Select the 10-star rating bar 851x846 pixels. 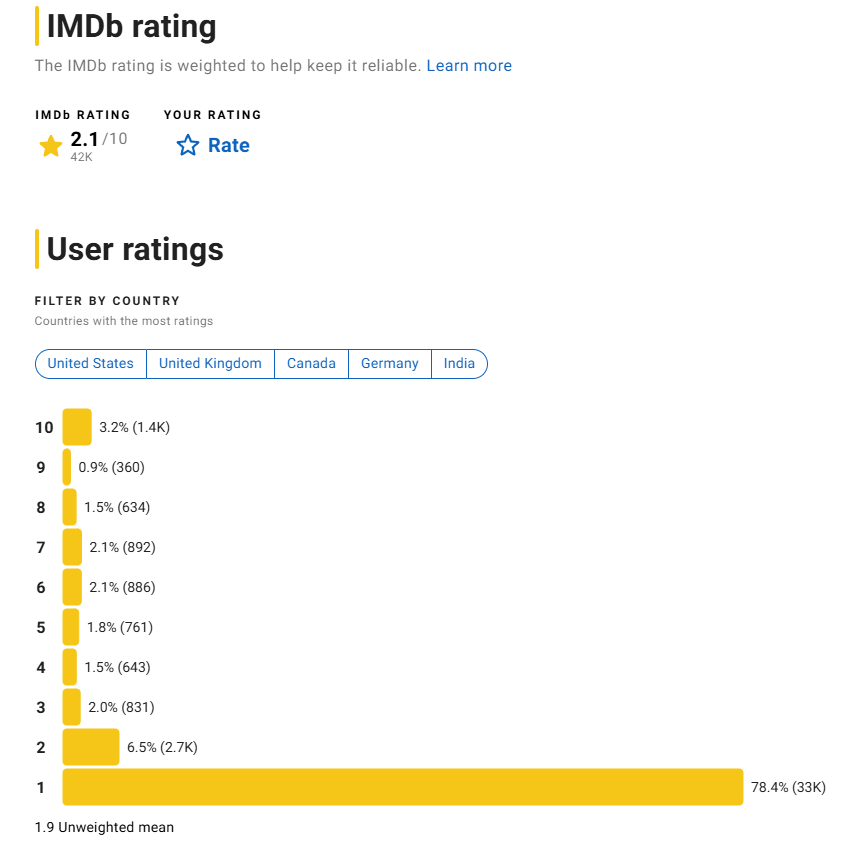point(75,426)
